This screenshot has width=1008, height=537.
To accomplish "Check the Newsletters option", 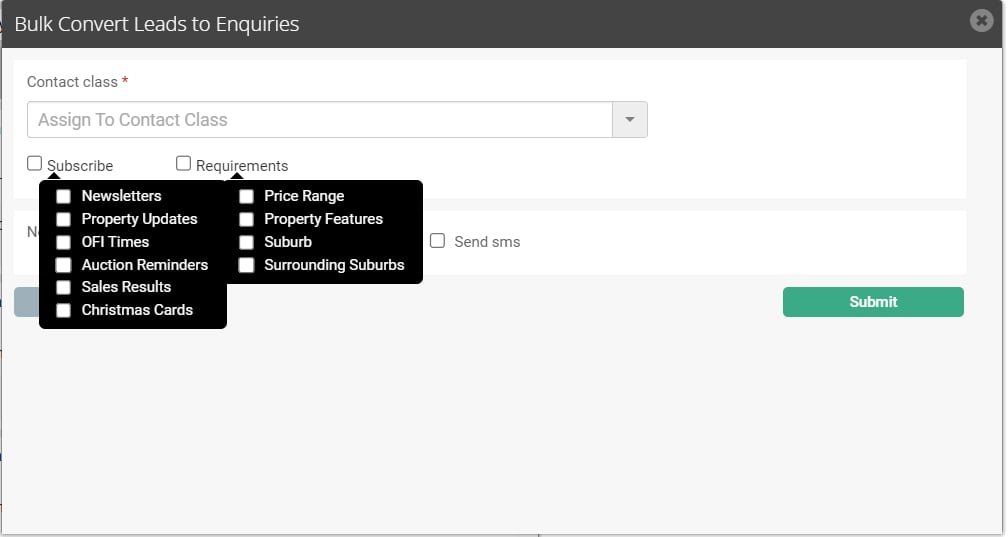I will point(63,196).
